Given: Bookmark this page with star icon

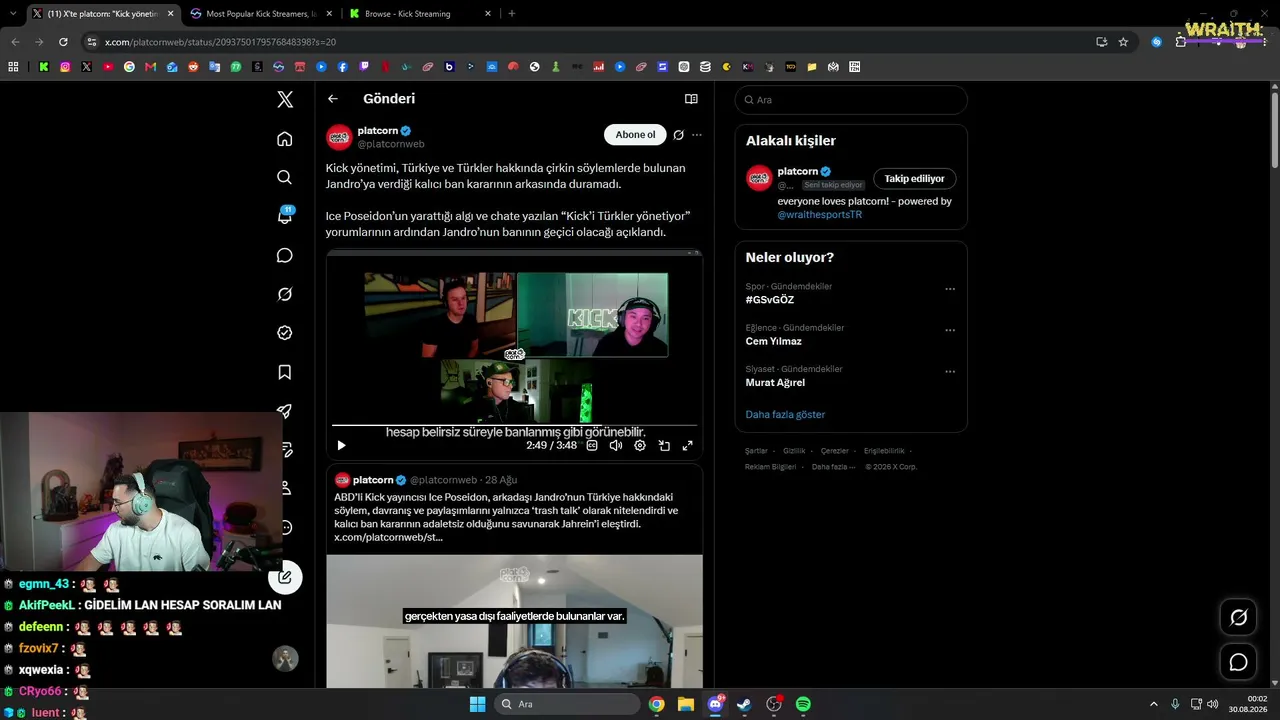Looking at the screenshot, I should (1123, 42).
